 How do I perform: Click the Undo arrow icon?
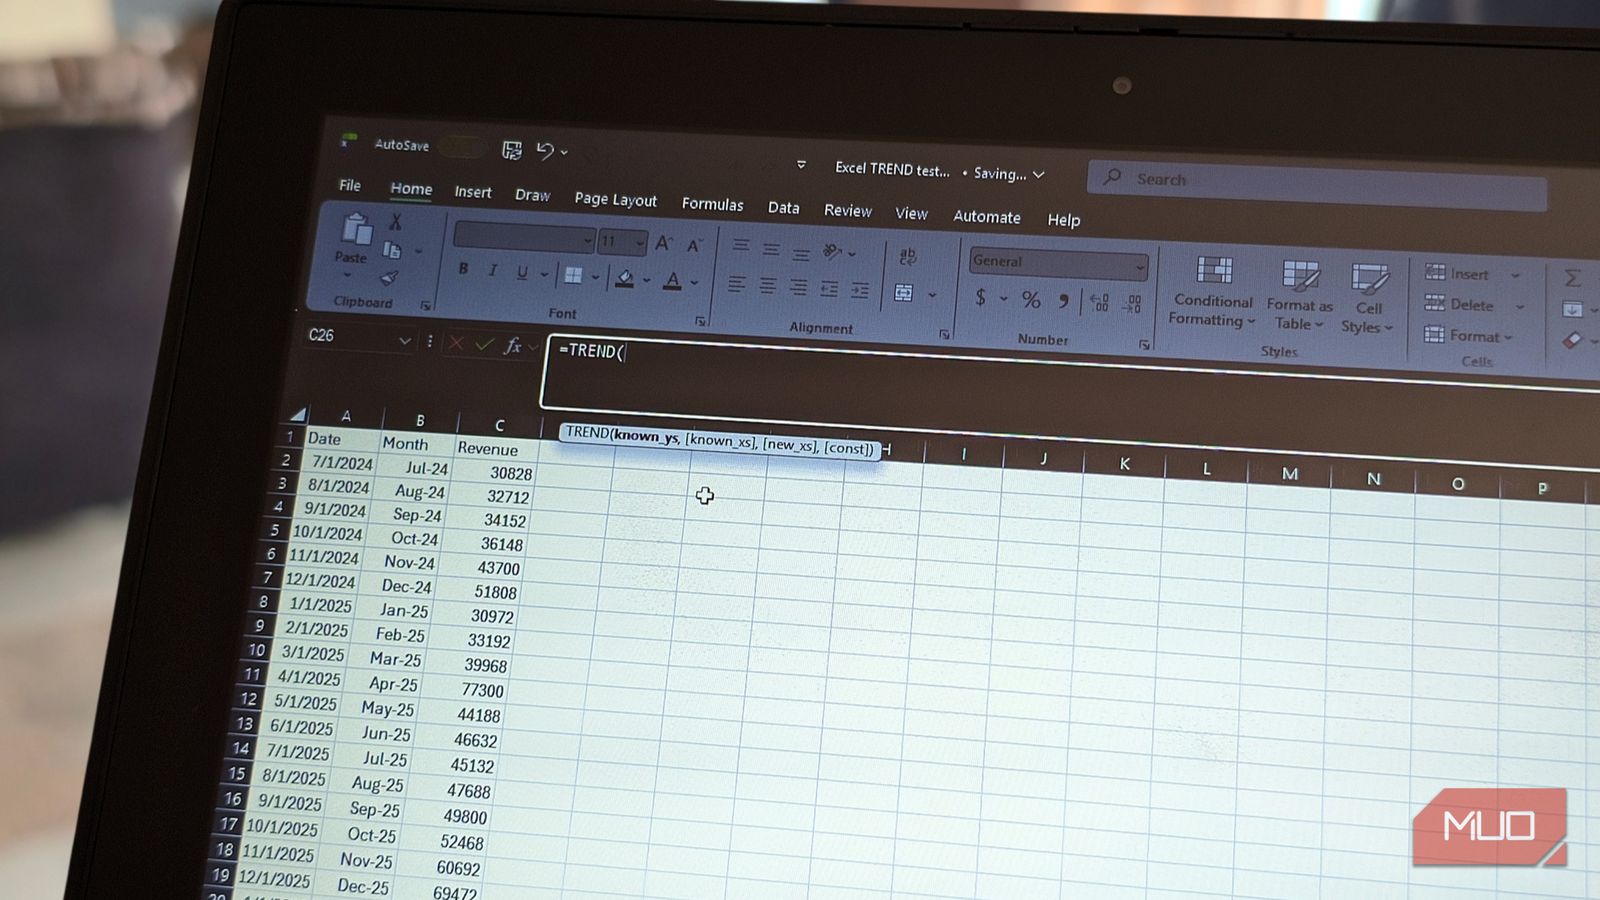[x=545, y=151]
